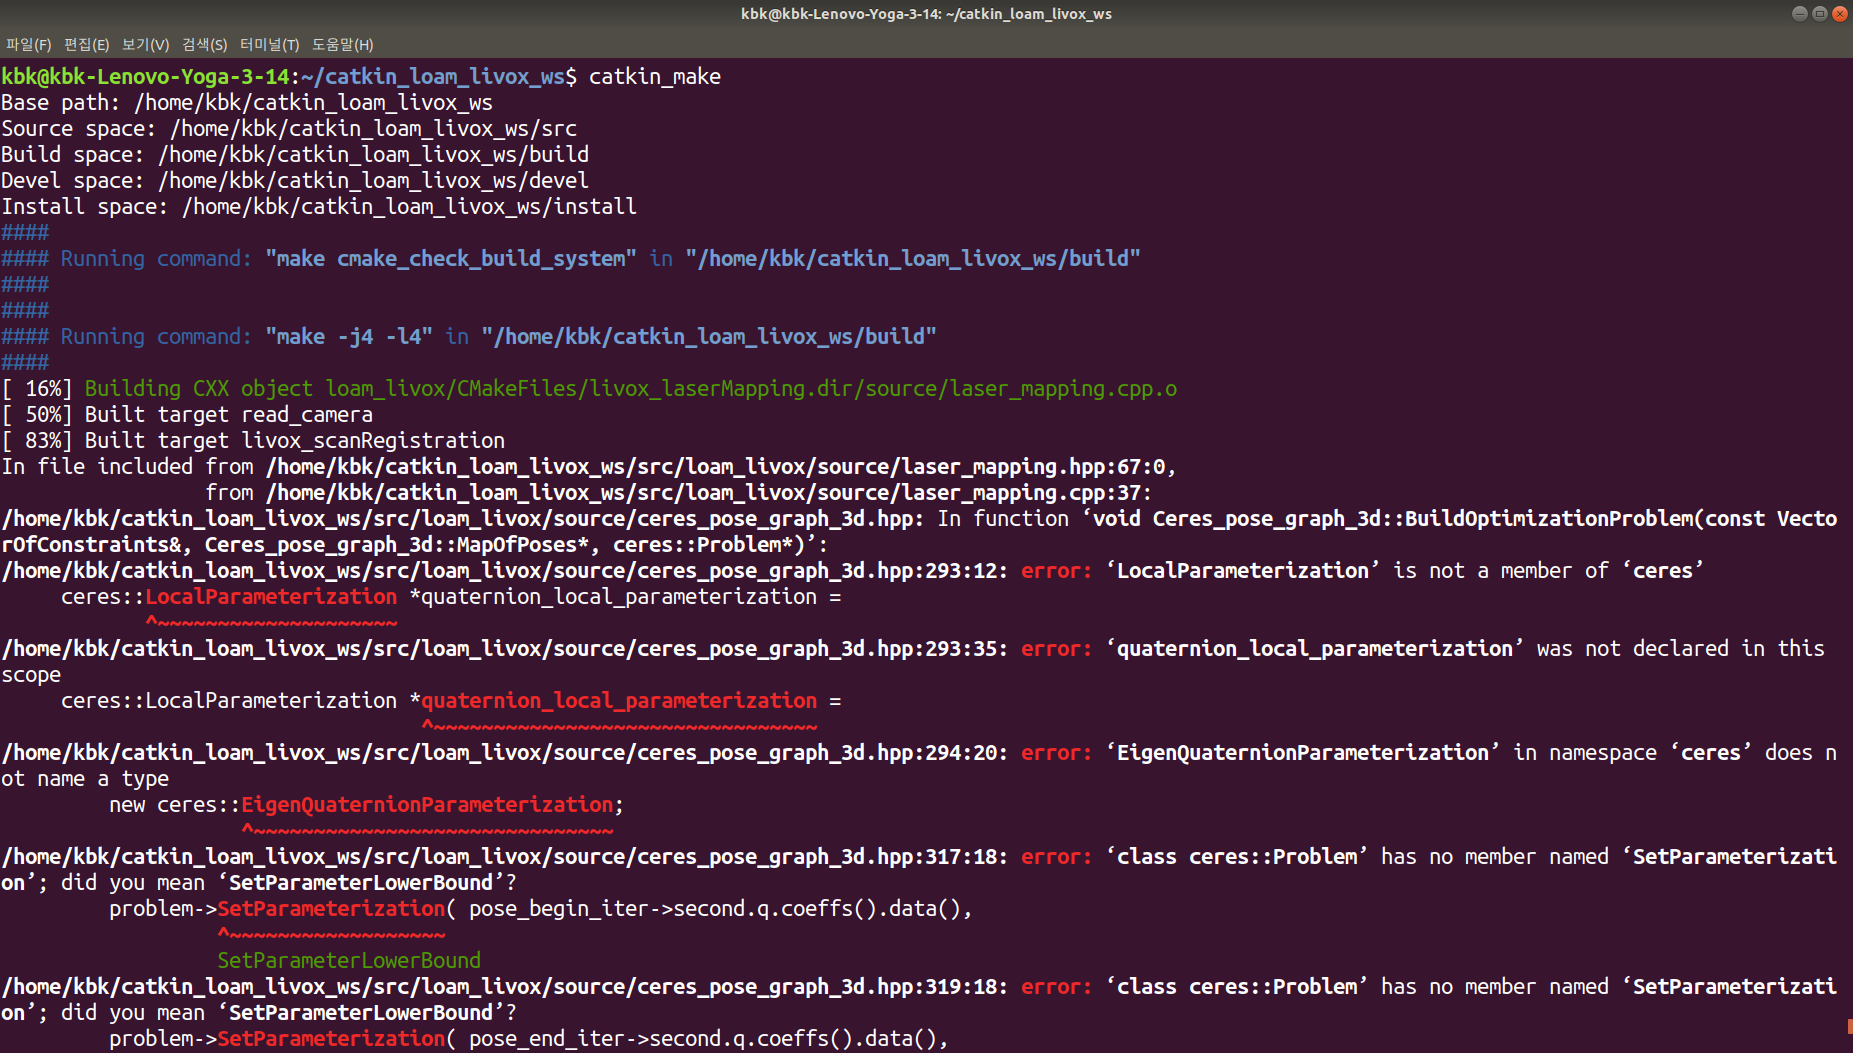Click the laser_mapping.cpp:37 include path
This screenshot has width=1853, height=1053.
tap(703, 493)
